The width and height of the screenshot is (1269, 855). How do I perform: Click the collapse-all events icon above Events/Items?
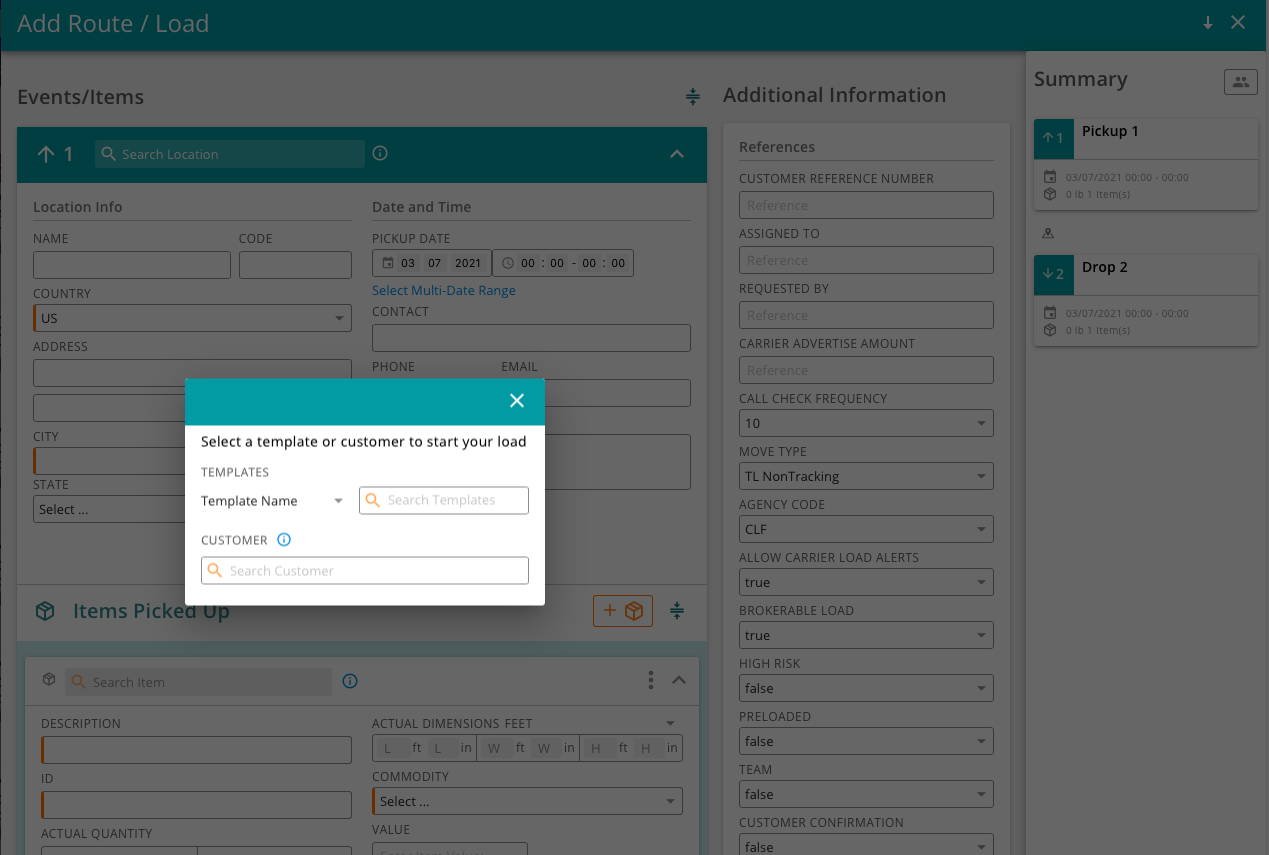[693, 97]
